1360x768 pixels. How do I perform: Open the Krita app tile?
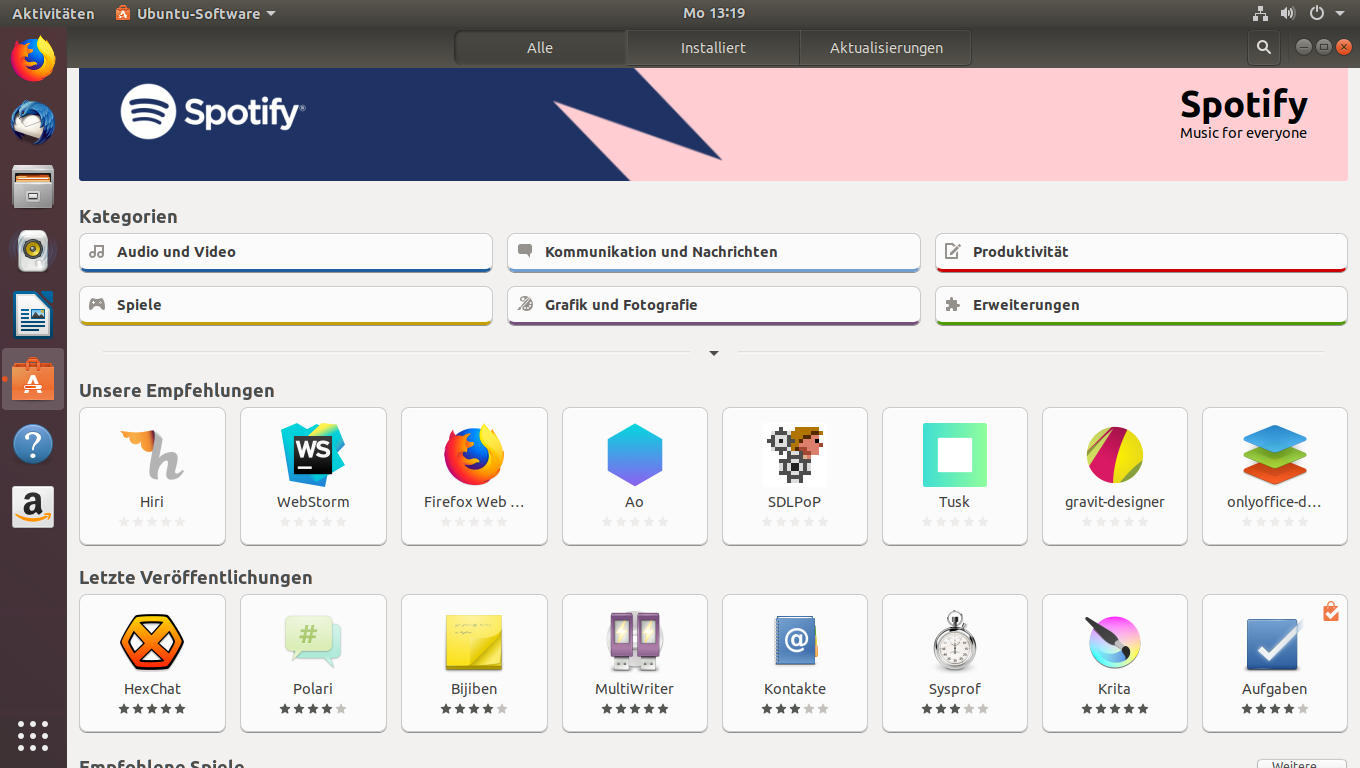click(1115, 663)
